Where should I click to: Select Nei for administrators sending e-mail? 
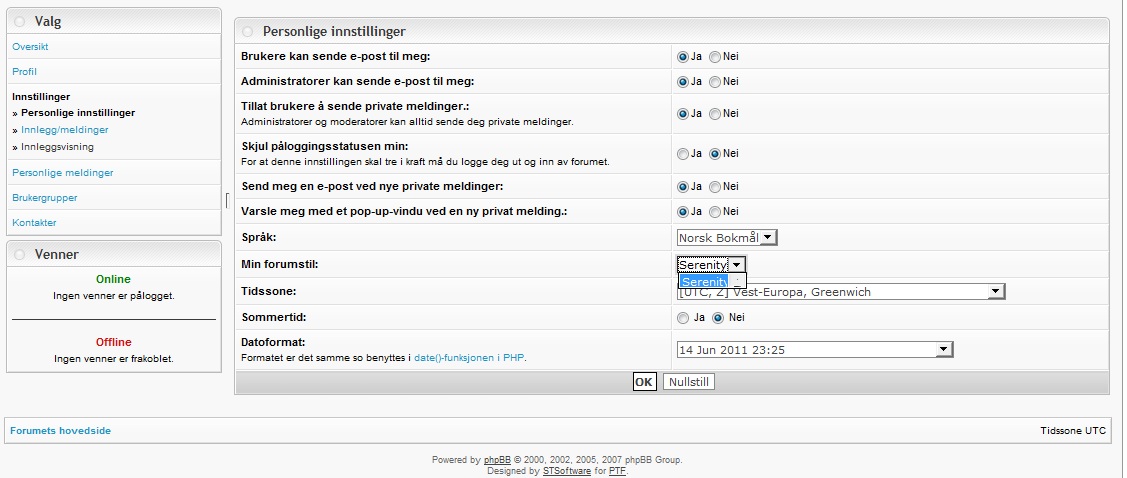pyautogui.click(x=715, y=82)
